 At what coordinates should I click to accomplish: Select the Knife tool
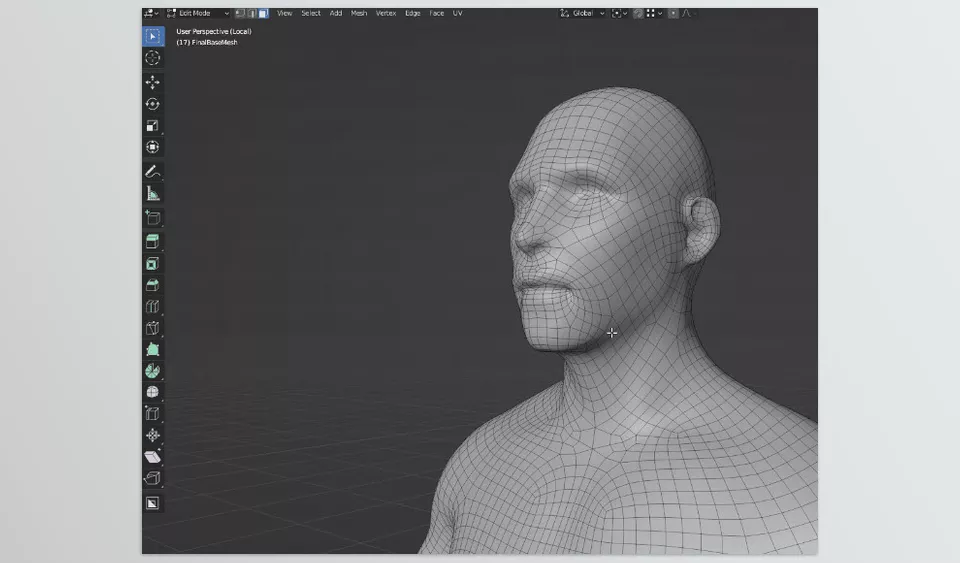pyautogui.click(x=153, y=328)
